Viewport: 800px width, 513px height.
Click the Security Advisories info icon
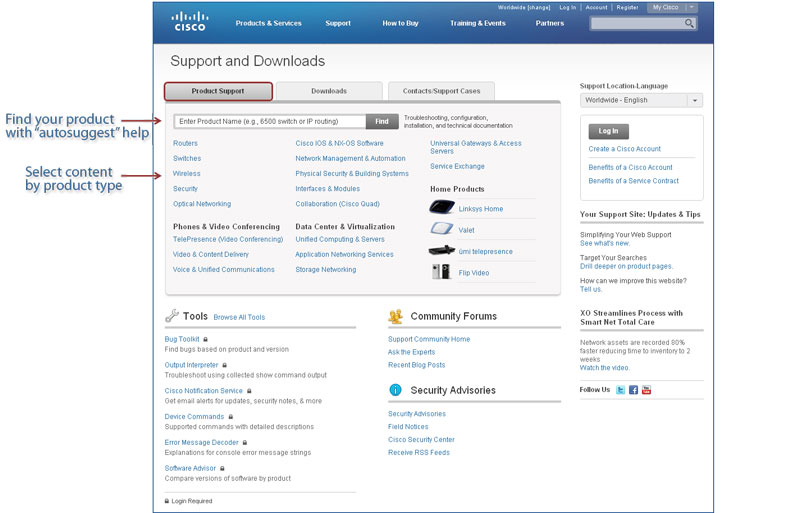[395, 390]
